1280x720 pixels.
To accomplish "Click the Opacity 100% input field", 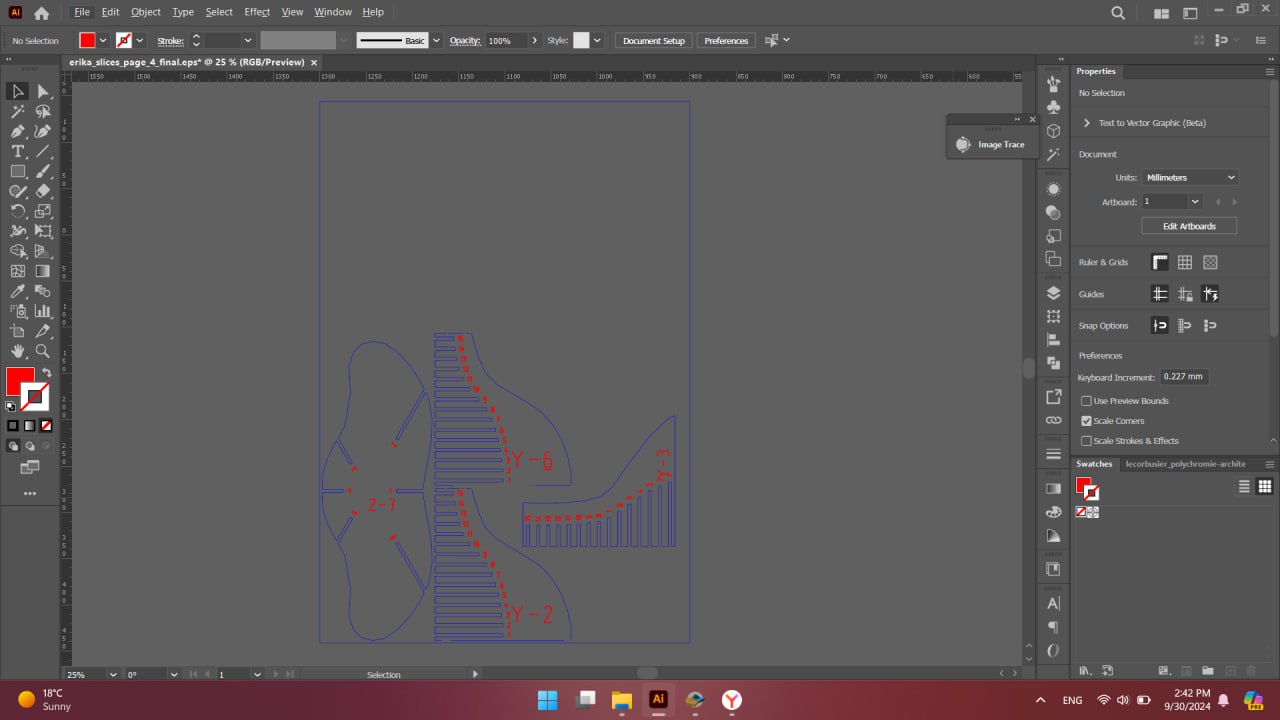I will pos(505,40).
